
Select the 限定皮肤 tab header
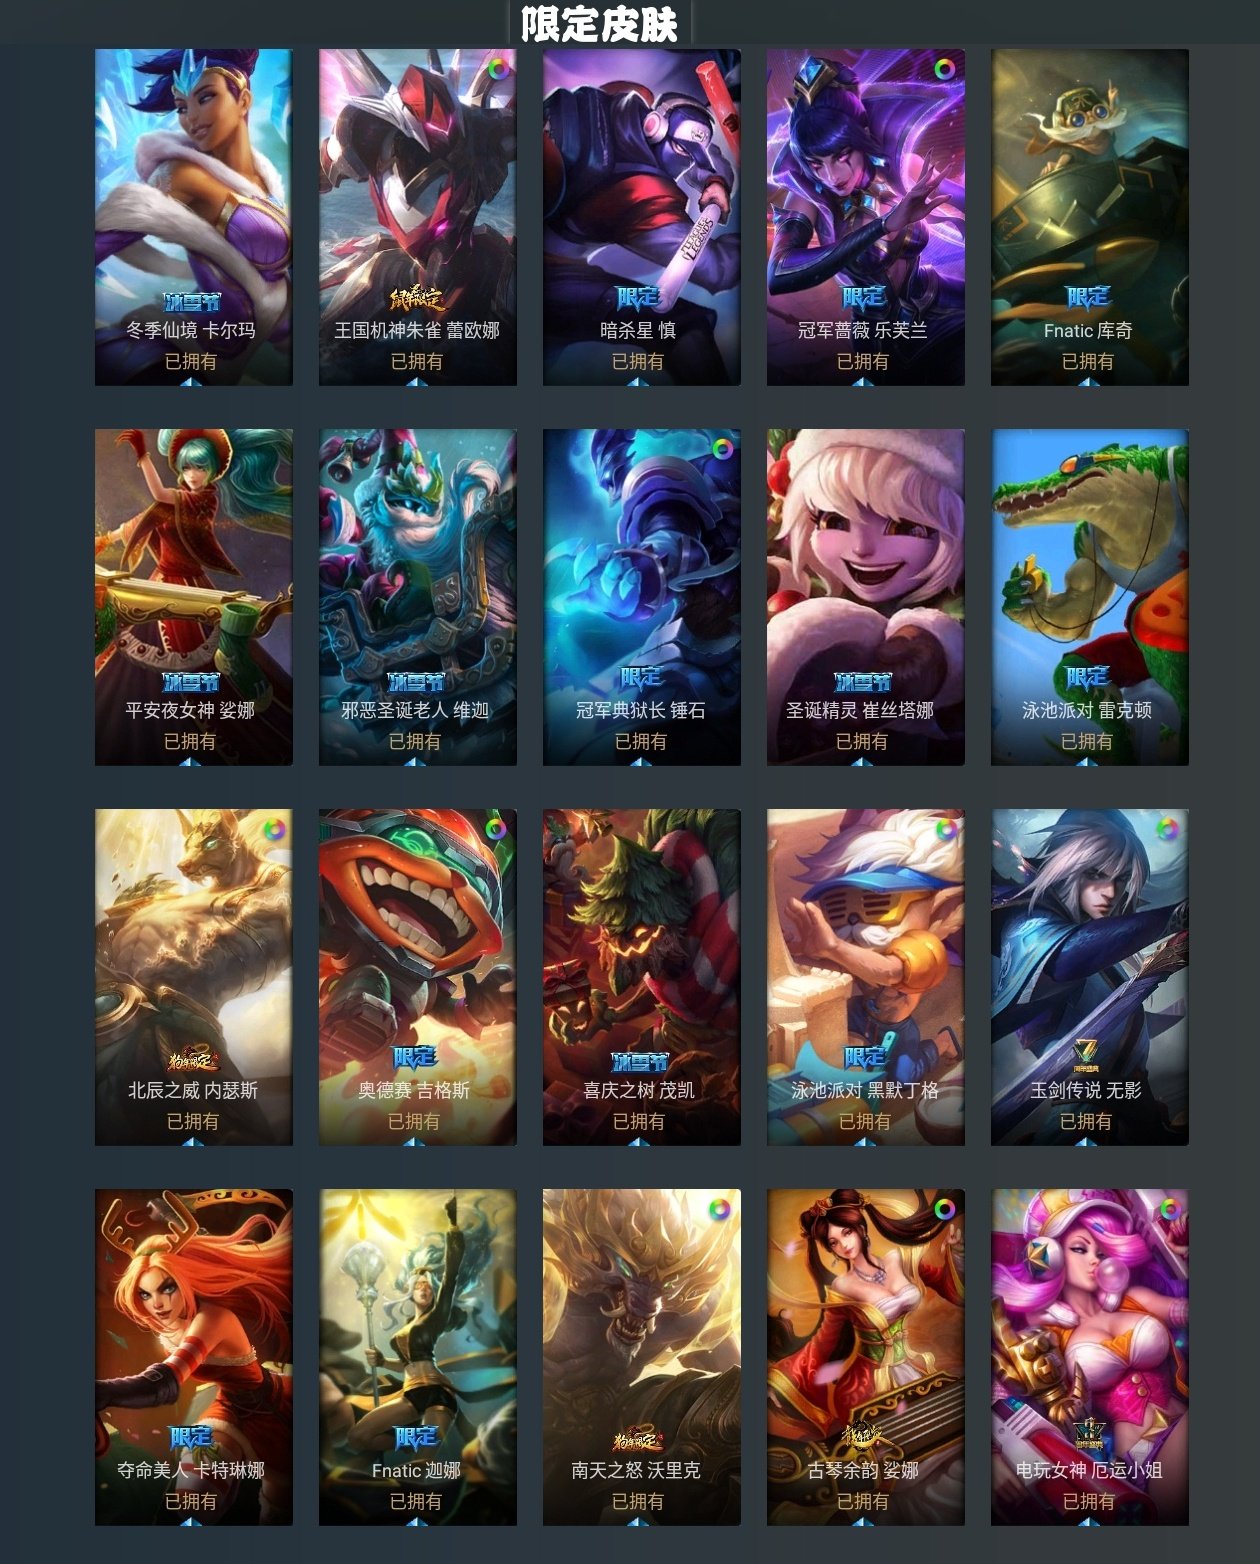(600, 23)
